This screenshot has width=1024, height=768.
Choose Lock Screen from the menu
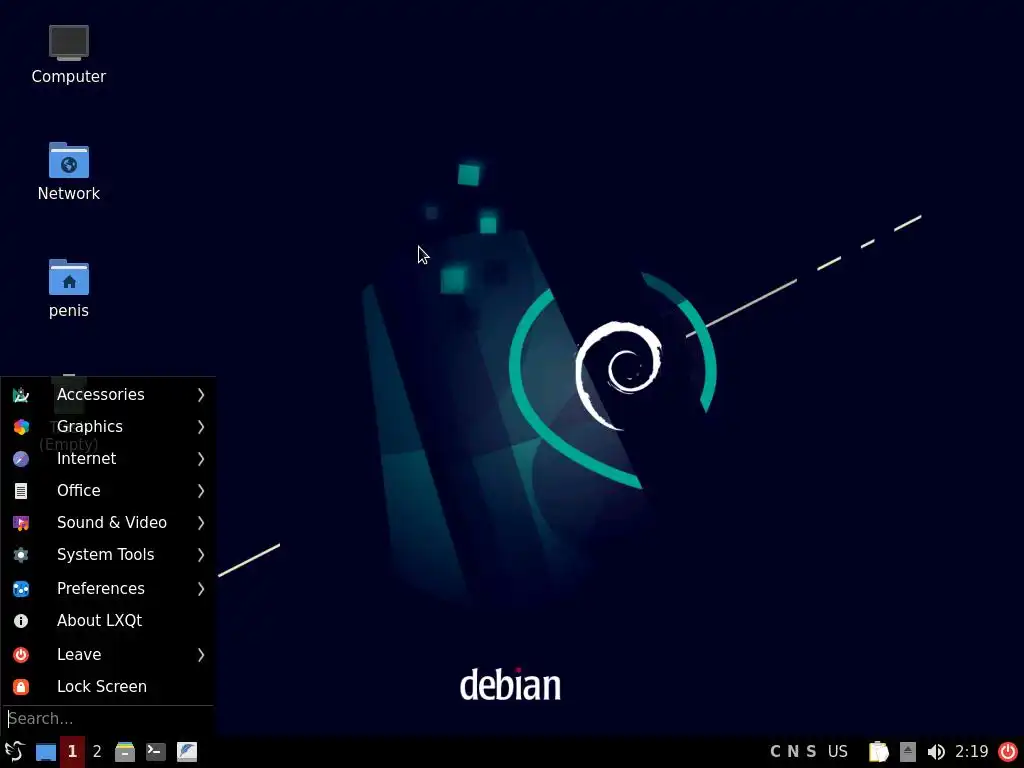coord(108,686)
